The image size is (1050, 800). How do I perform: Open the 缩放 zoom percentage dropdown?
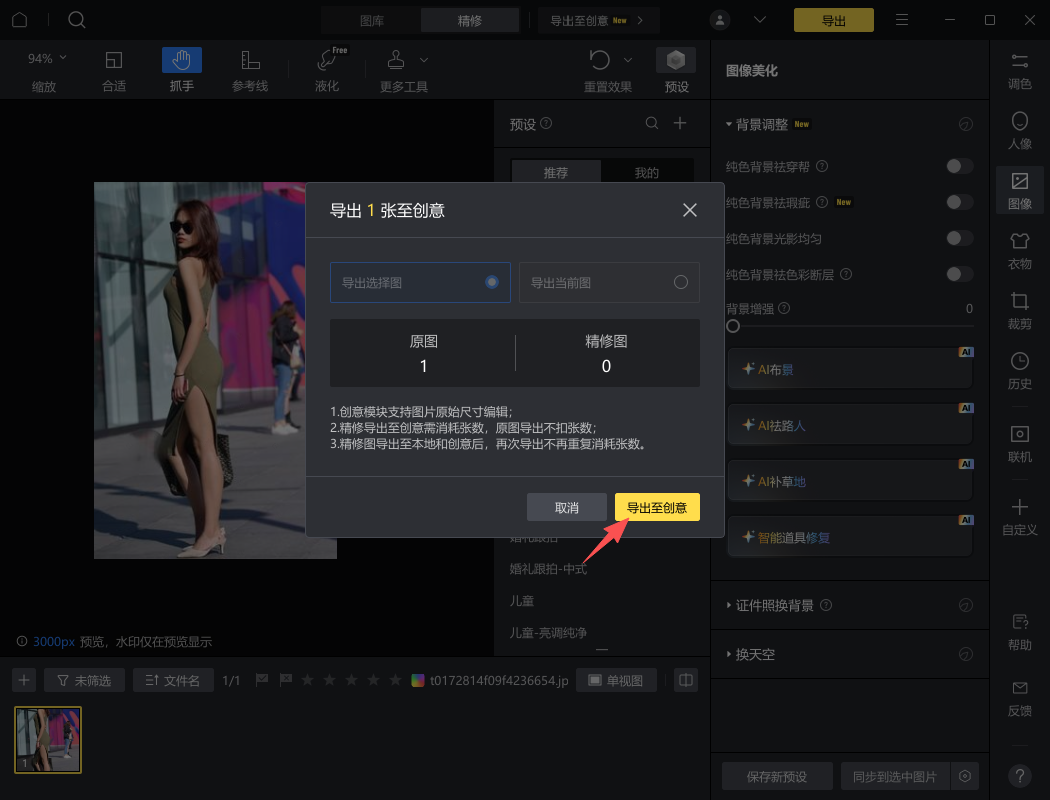point(47,59)
